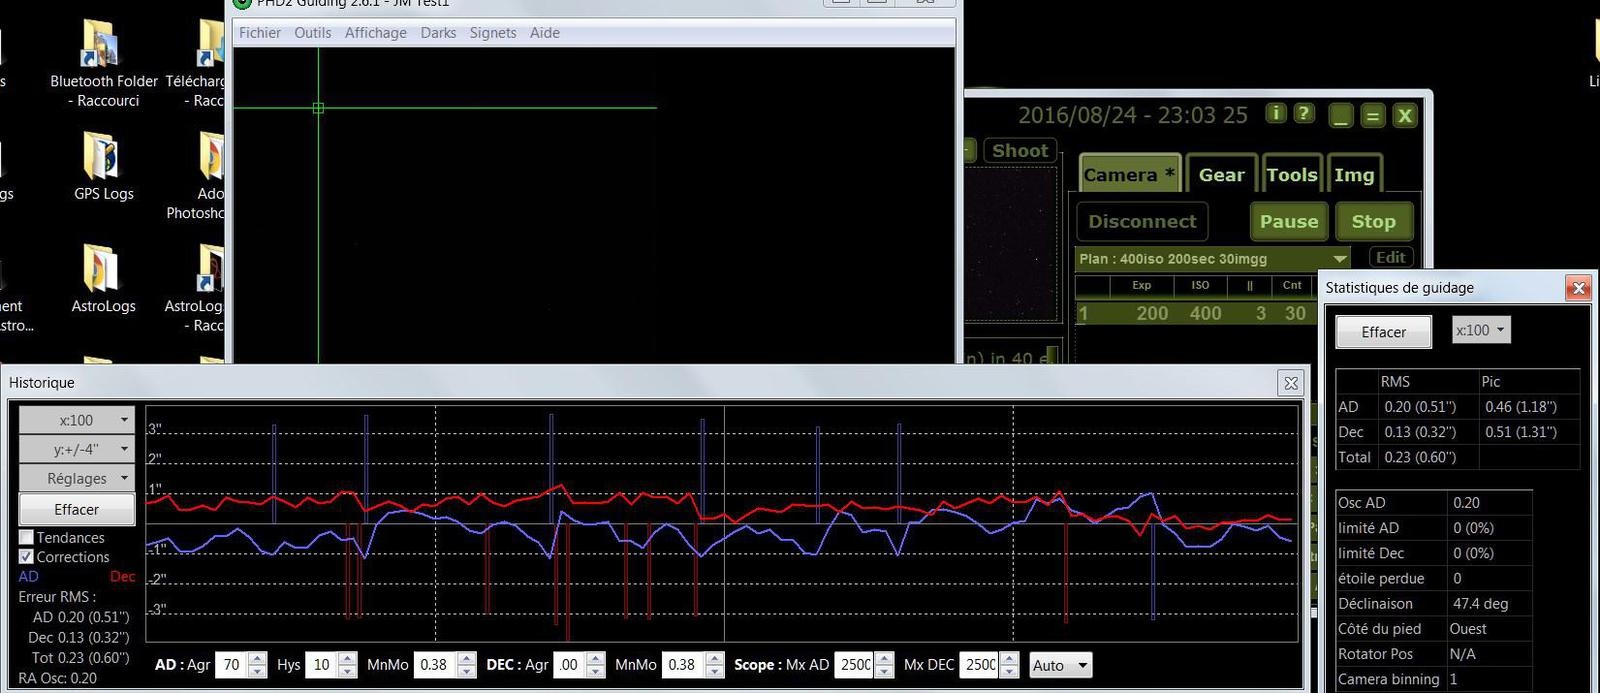This screenshot has width=1600, height=693.
Task: Click the AD Pic value 0.46 (1.18")
Action: 1521,406
